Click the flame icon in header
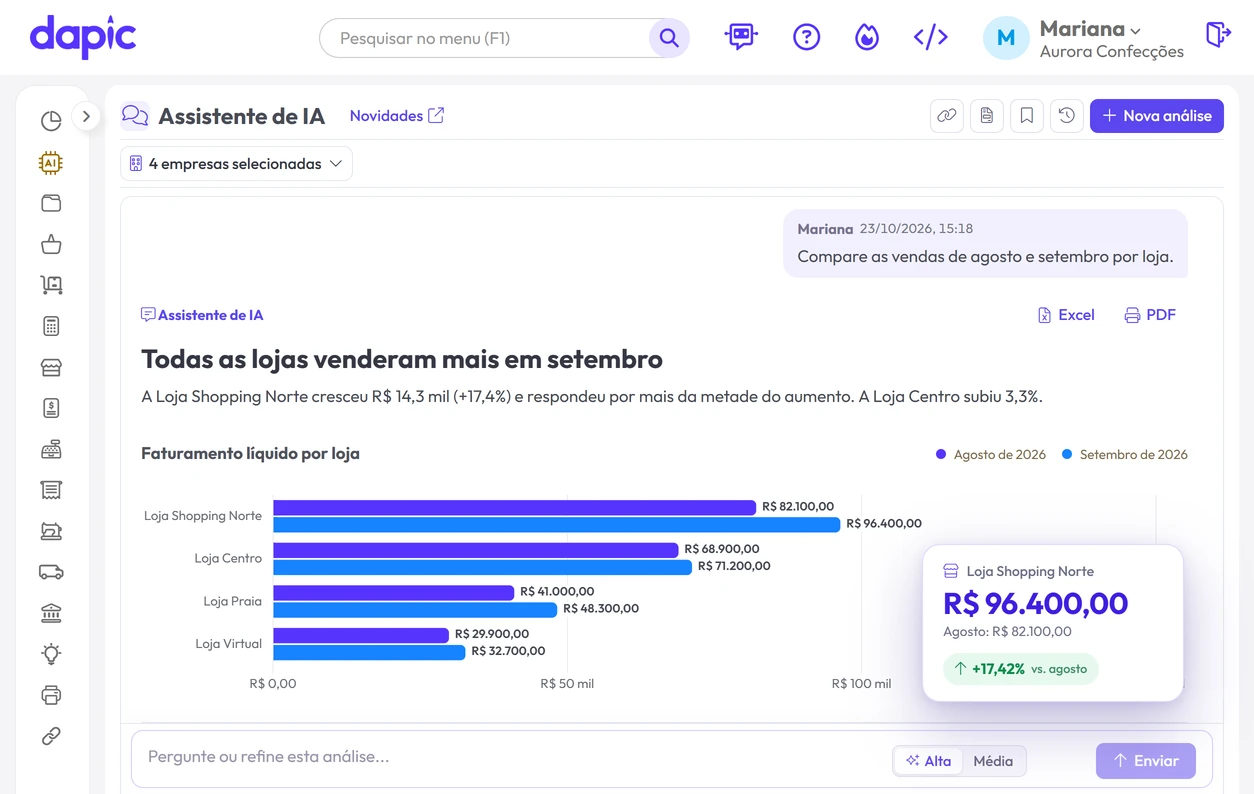 pyautogui.click(x=866, y=37)
